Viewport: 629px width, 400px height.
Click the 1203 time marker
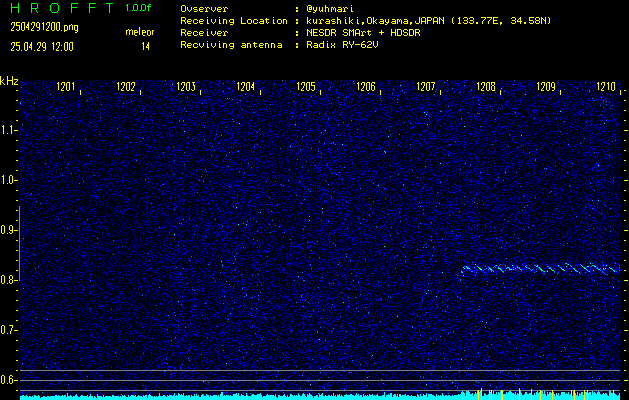click(x=186, y=86)
